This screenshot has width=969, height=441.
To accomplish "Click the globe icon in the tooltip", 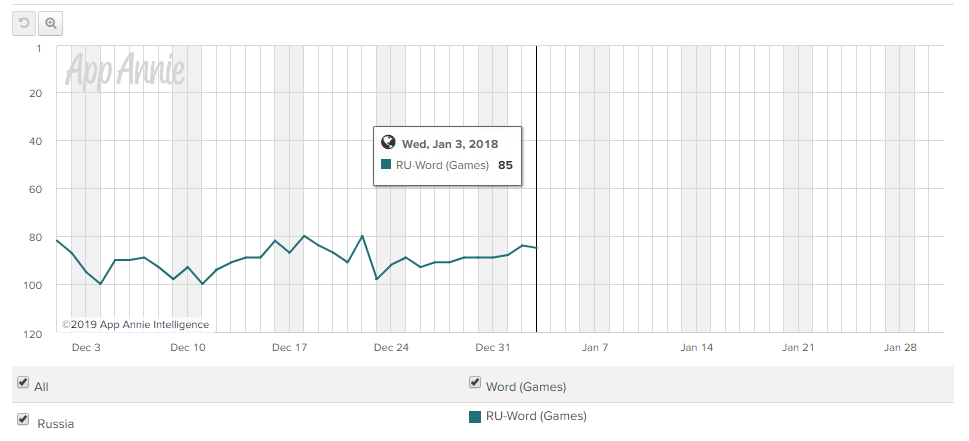I will pyautogui.click(x=389, y=144).
